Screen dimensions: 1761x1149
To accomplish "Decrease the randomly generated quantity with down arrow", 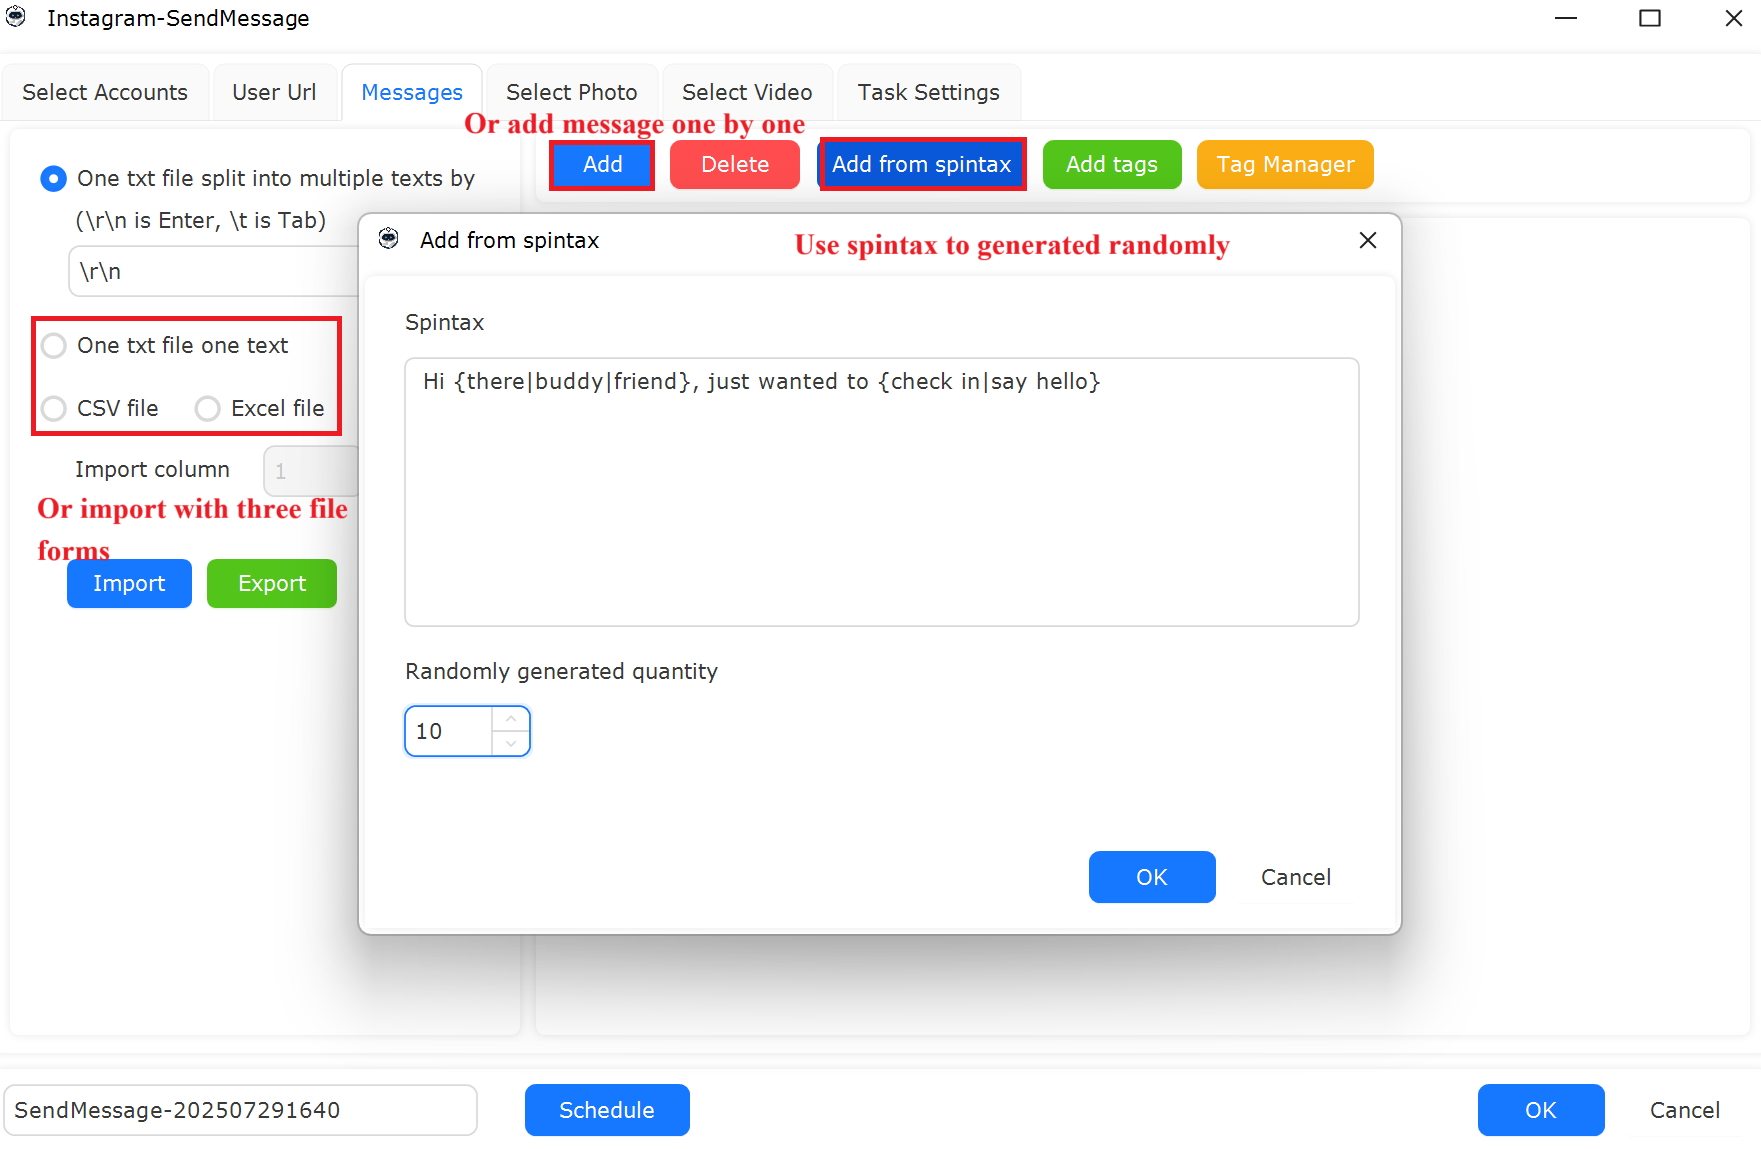I will pyautogui.click(x=511, y=743).
